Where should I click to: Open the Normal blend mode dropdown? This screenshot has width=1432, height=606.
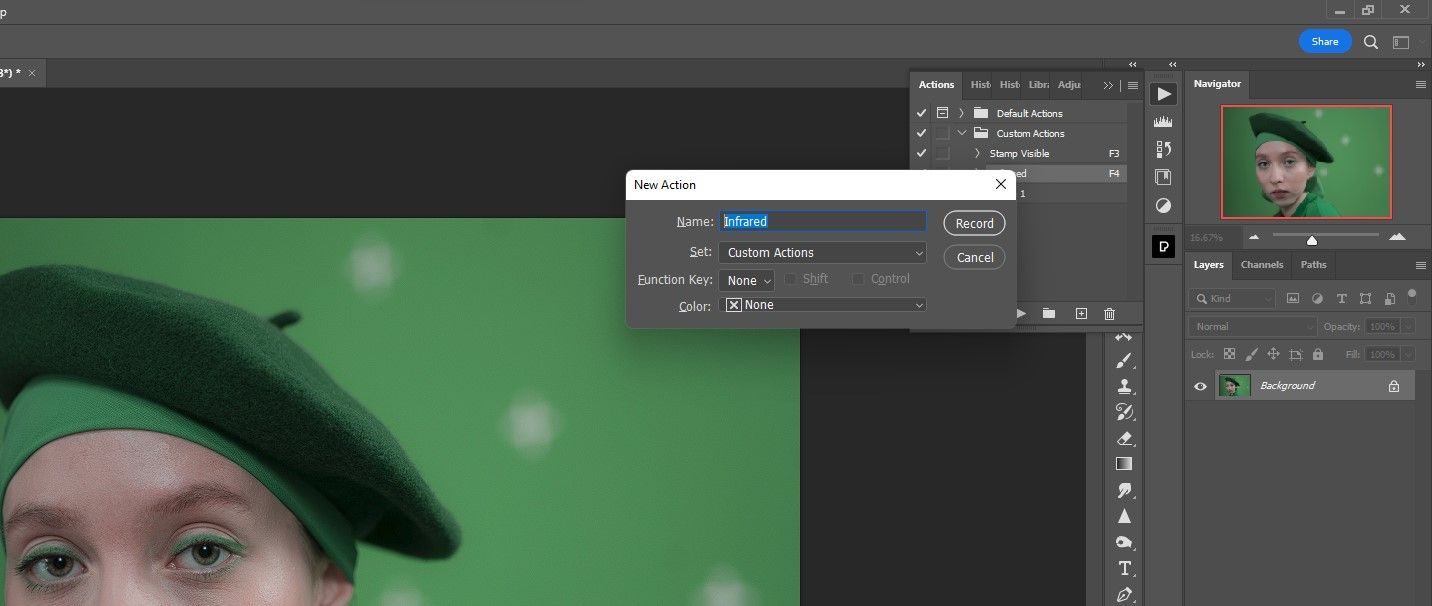1254,326
